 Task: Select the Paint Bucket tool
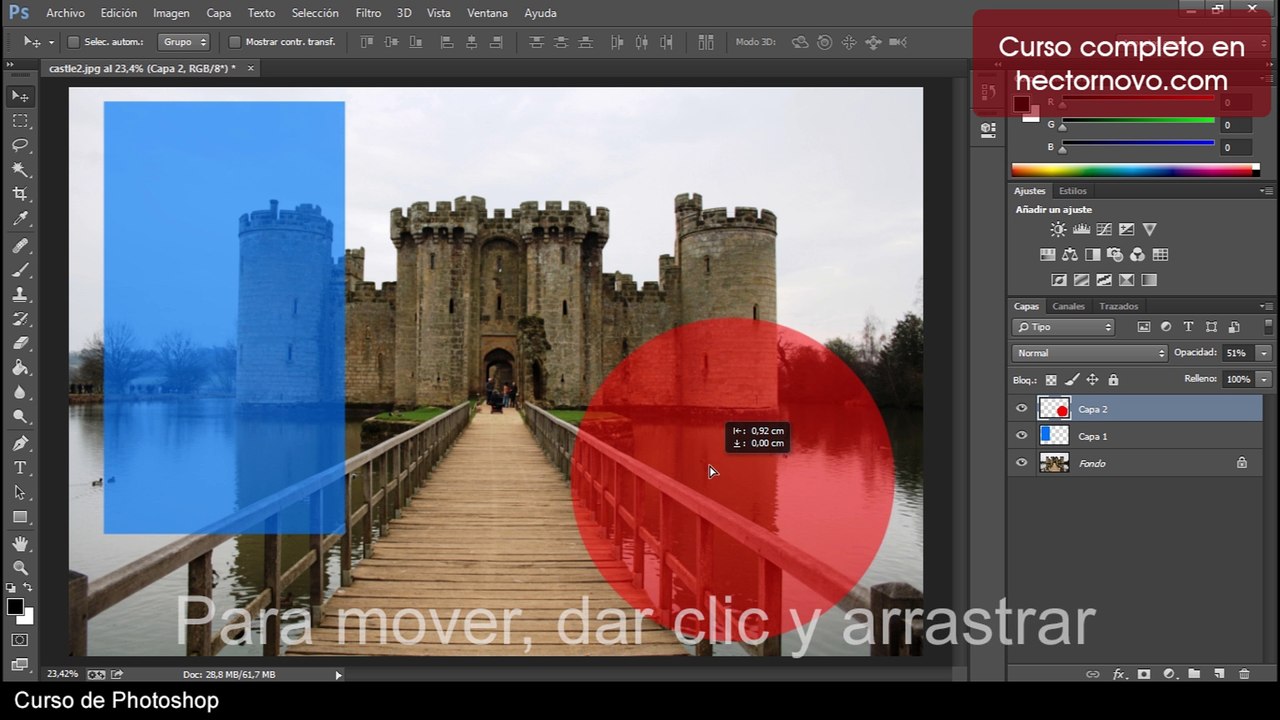[20, 368]
